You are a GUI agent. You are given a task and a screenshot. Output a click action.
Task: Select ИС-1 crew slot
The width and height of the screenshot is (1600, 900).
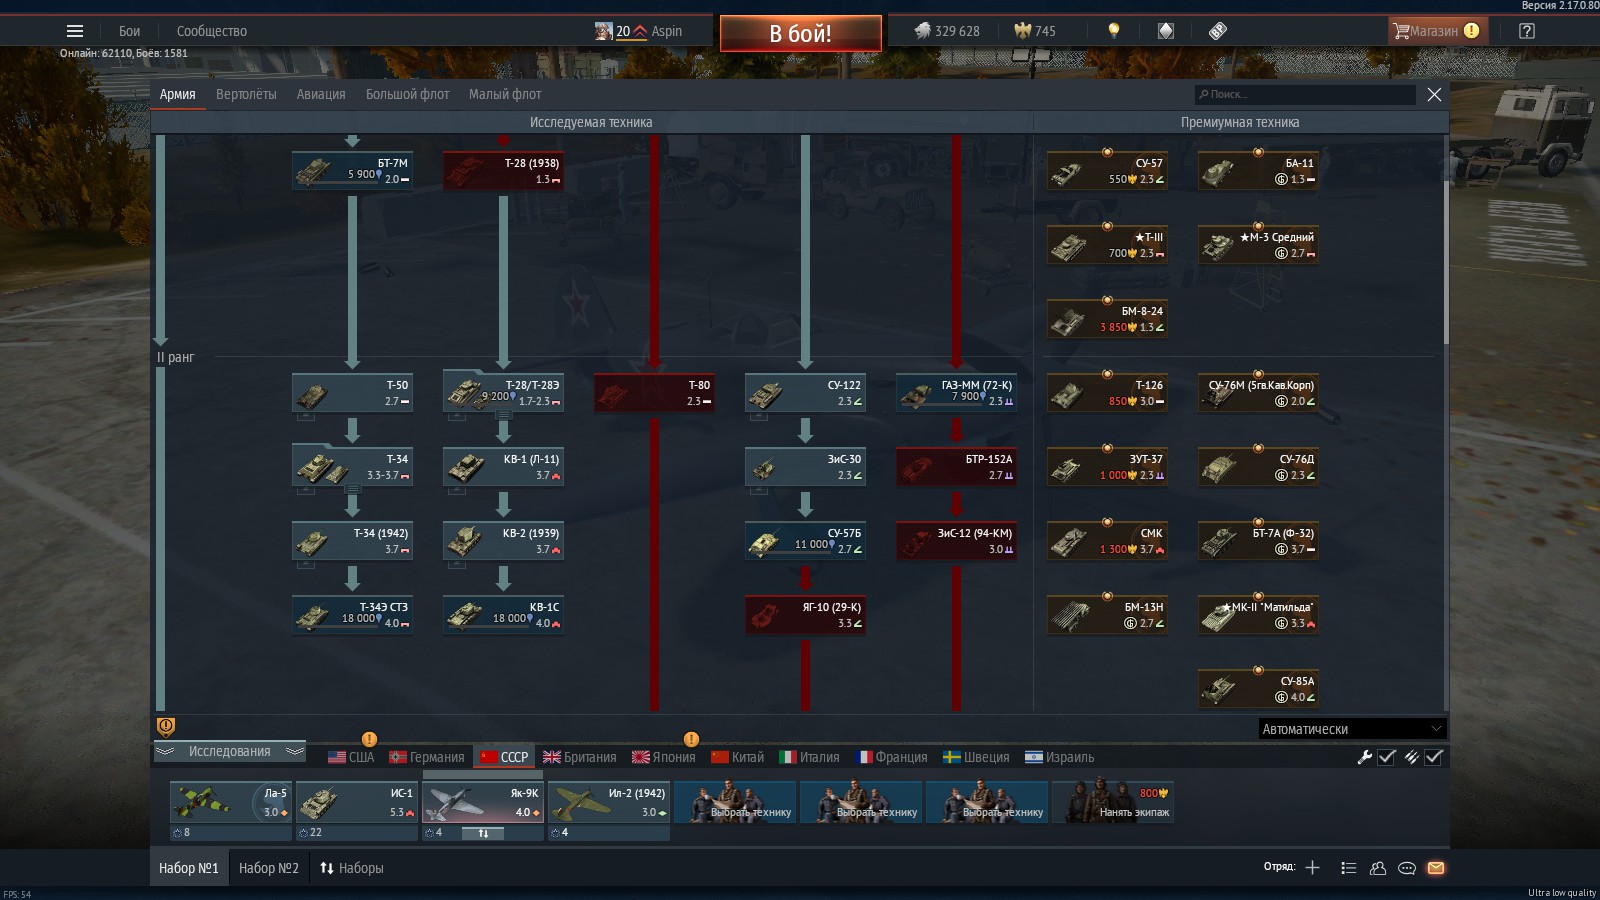pos(356,802)
